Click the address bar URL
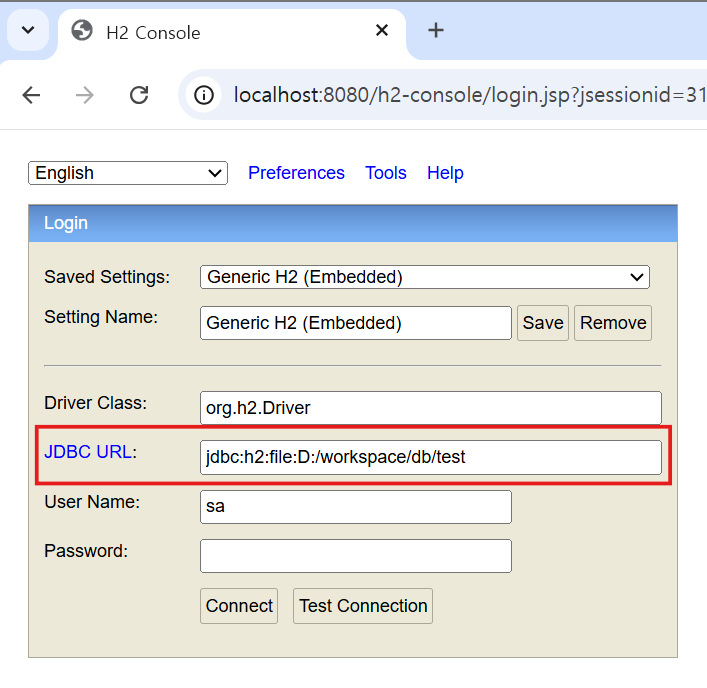The image size is (707, 688). [x=469, y=95]
